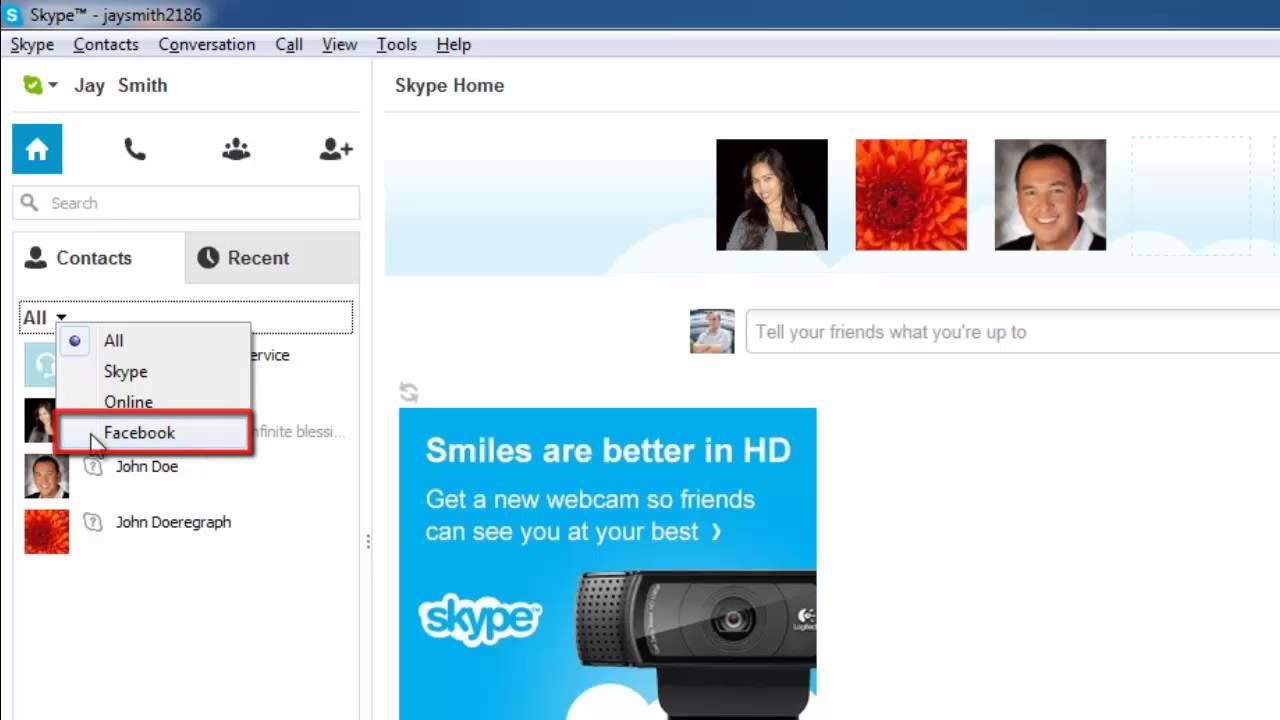Open John Doe contact
The width and height of the screenshot is (1280, 720).
pos(147,467)
